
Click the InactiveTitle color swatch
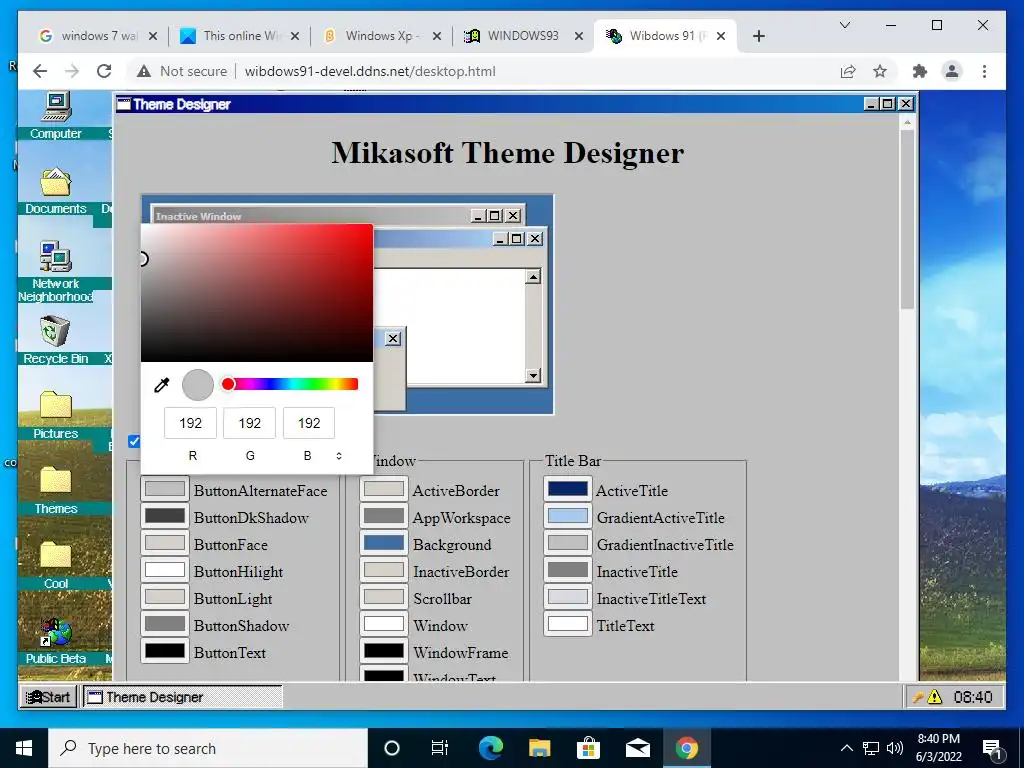point(568,570)
